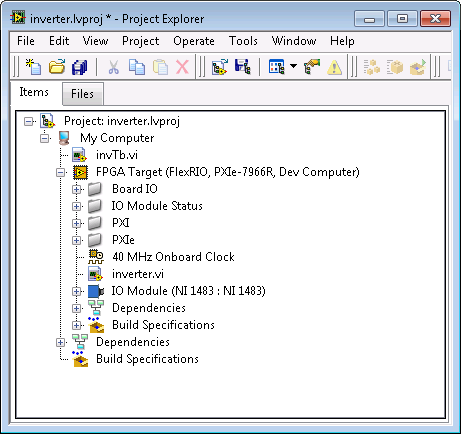Click the yellow warning triangle icon
This screenshot has height=434, width=461.
pos(334,67)
